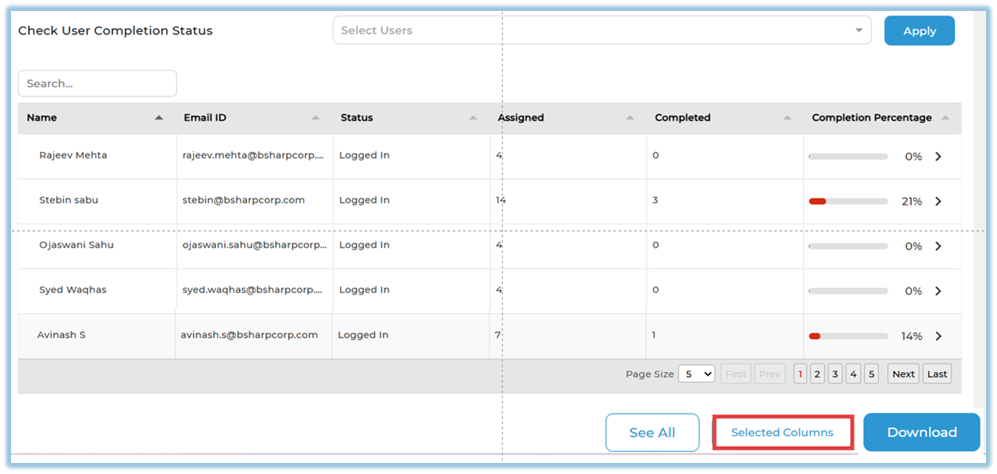
Task: Open Avinash S row details chevron
Action: click(938, 337)
